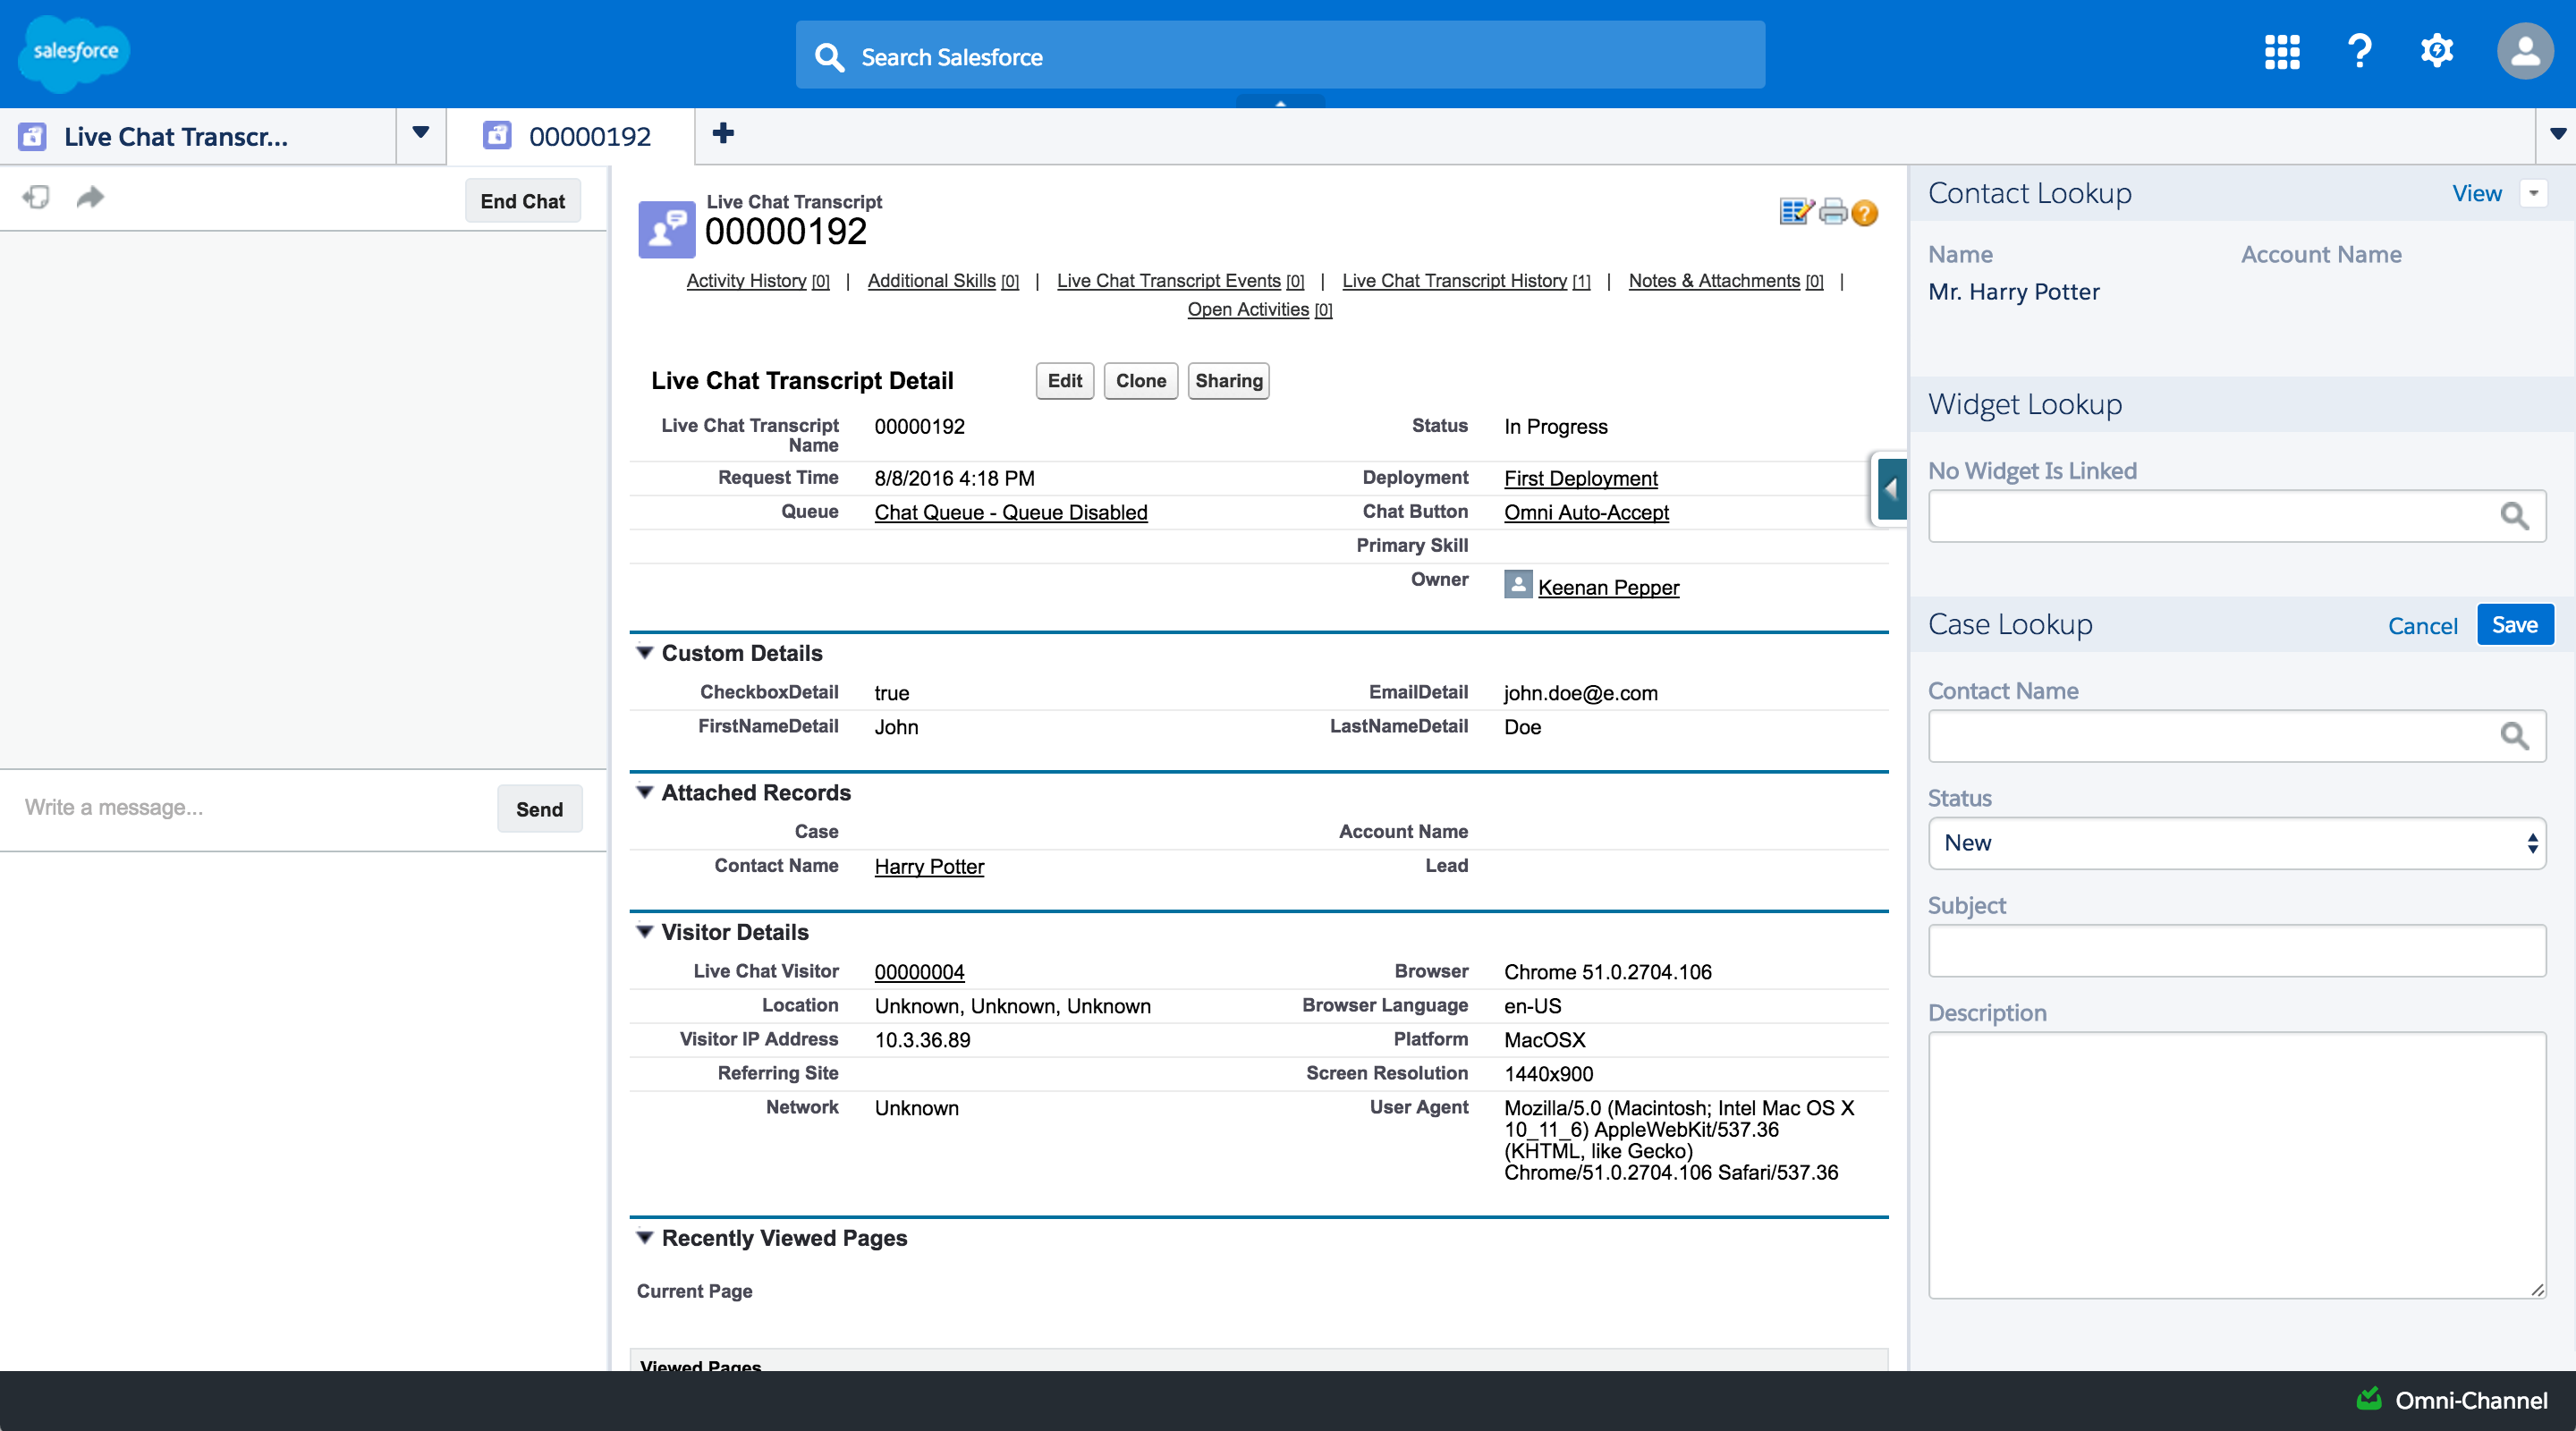
Task: Click the Help question mark icon
Action: click(2359, 52)
